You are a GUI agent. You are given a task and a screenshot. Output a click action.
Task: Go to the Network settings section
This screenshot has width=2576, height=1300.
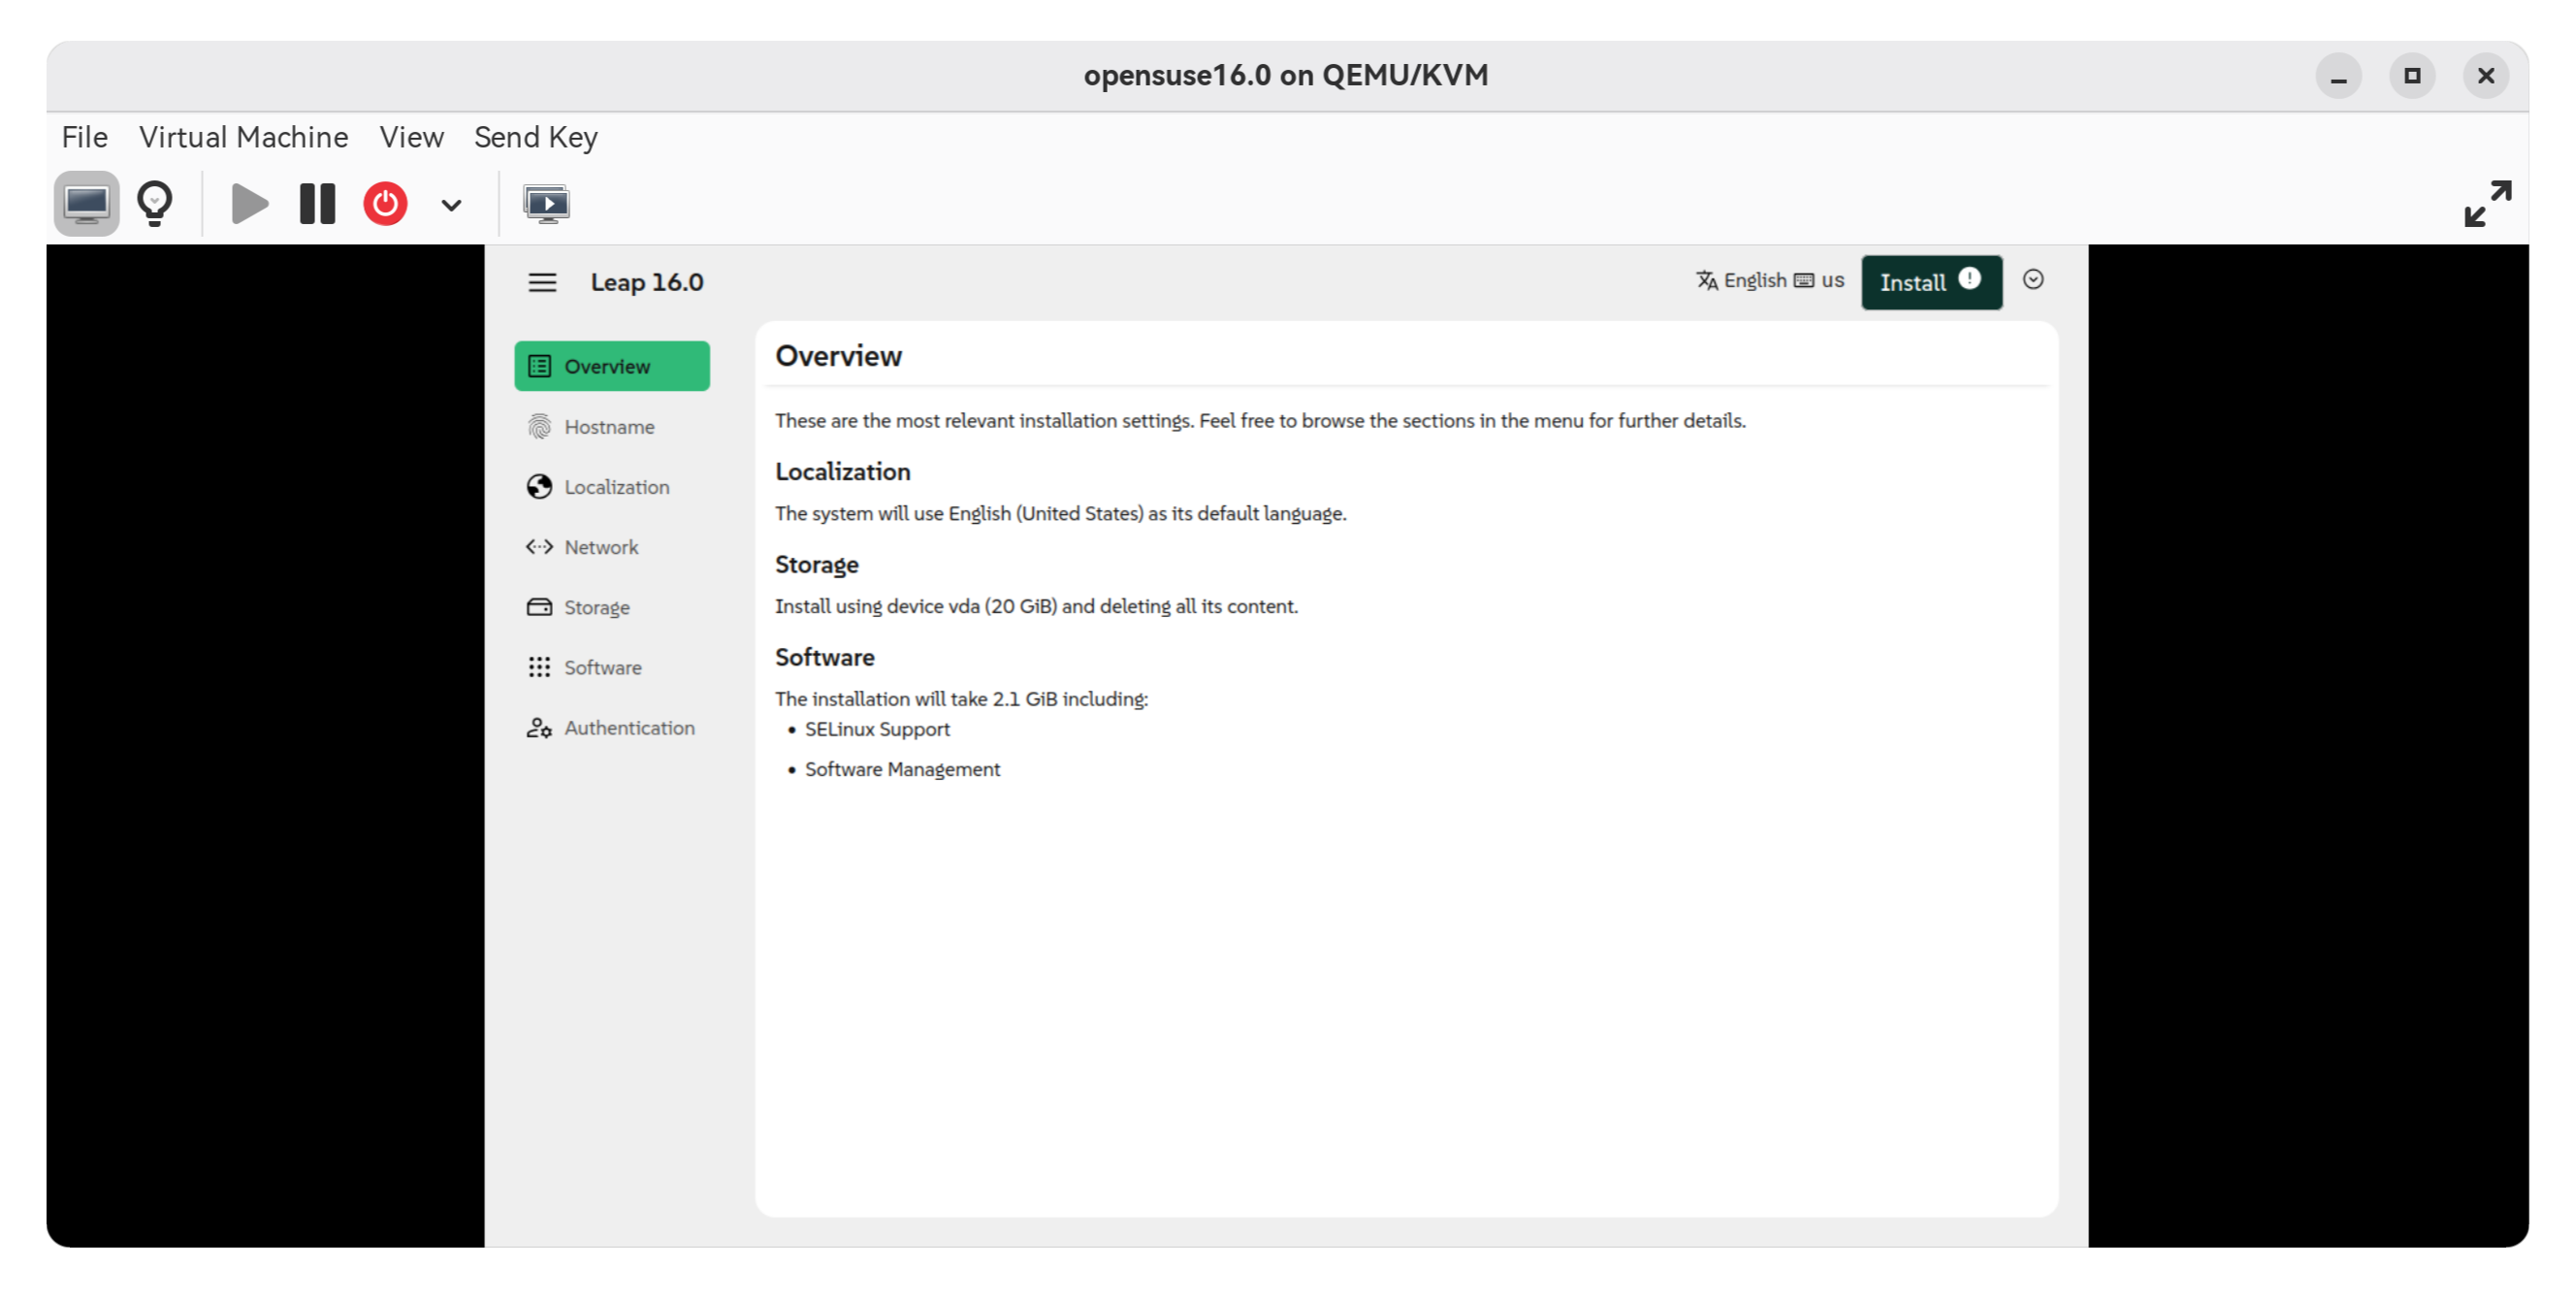pyautogui.click(x=600, y=547)
